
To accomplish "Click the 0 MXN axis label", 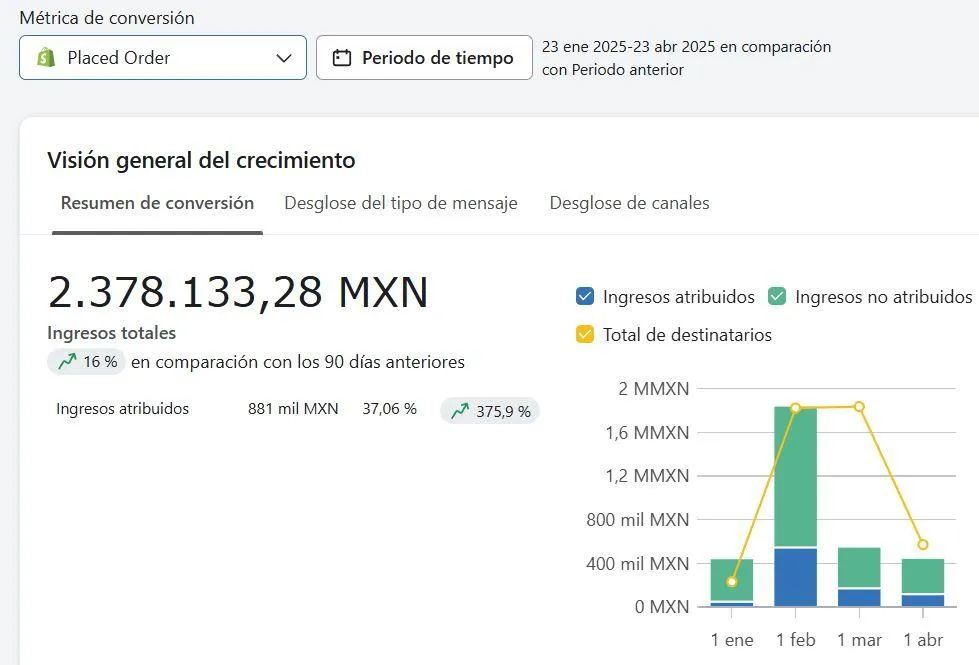I will pyautogui.click(x=662, y=607).
